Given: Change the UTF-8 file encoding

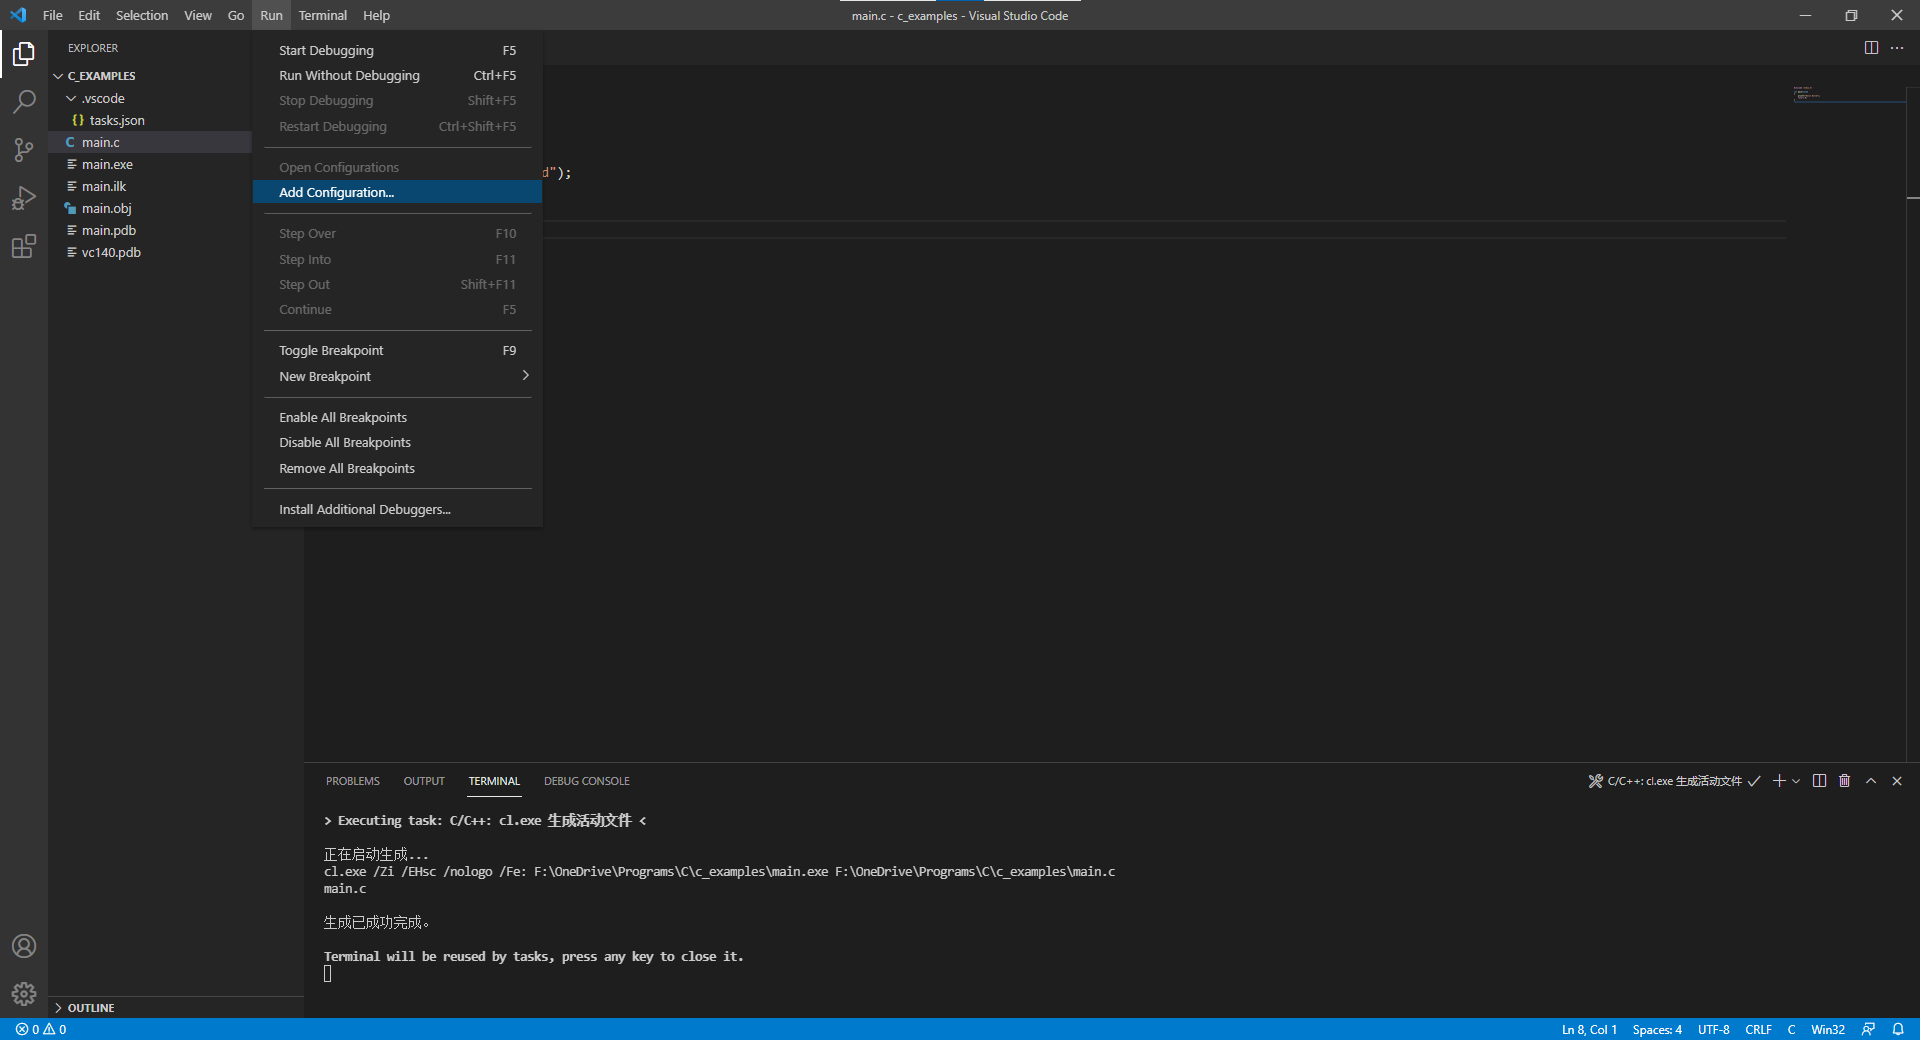Looking at the screenshot, I should 1713,1029.
